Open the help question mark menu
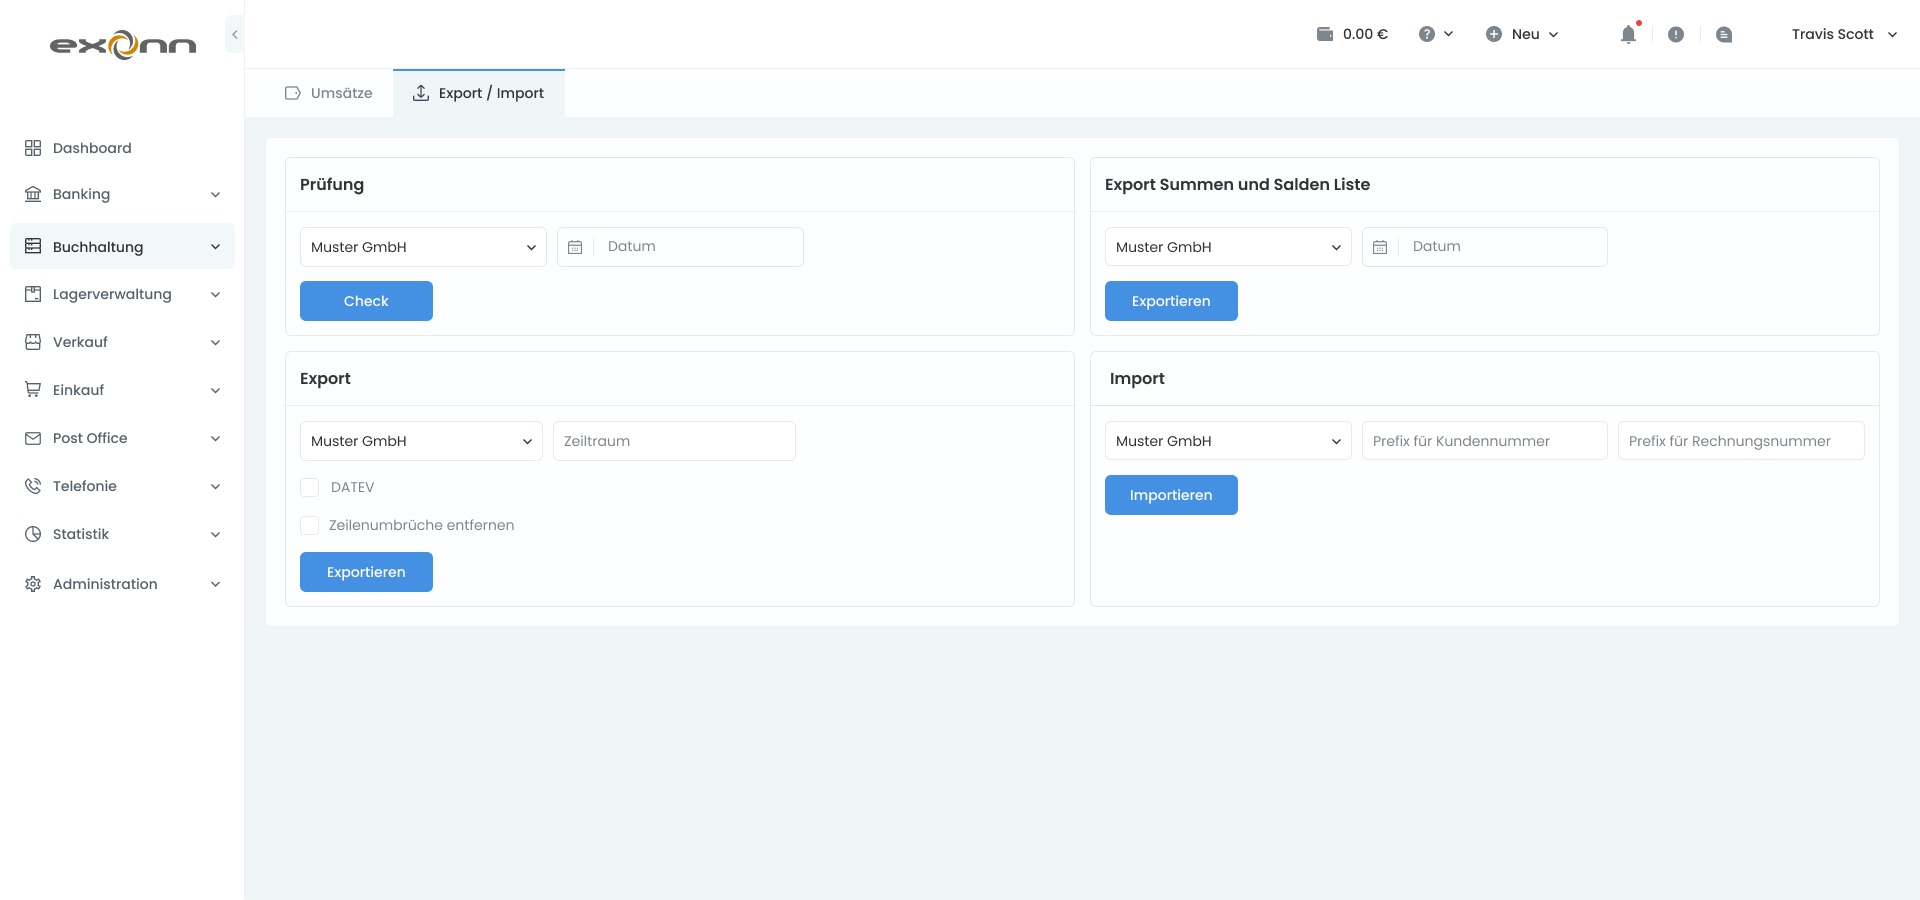Screen dimensions: 1920x900 1436,34
